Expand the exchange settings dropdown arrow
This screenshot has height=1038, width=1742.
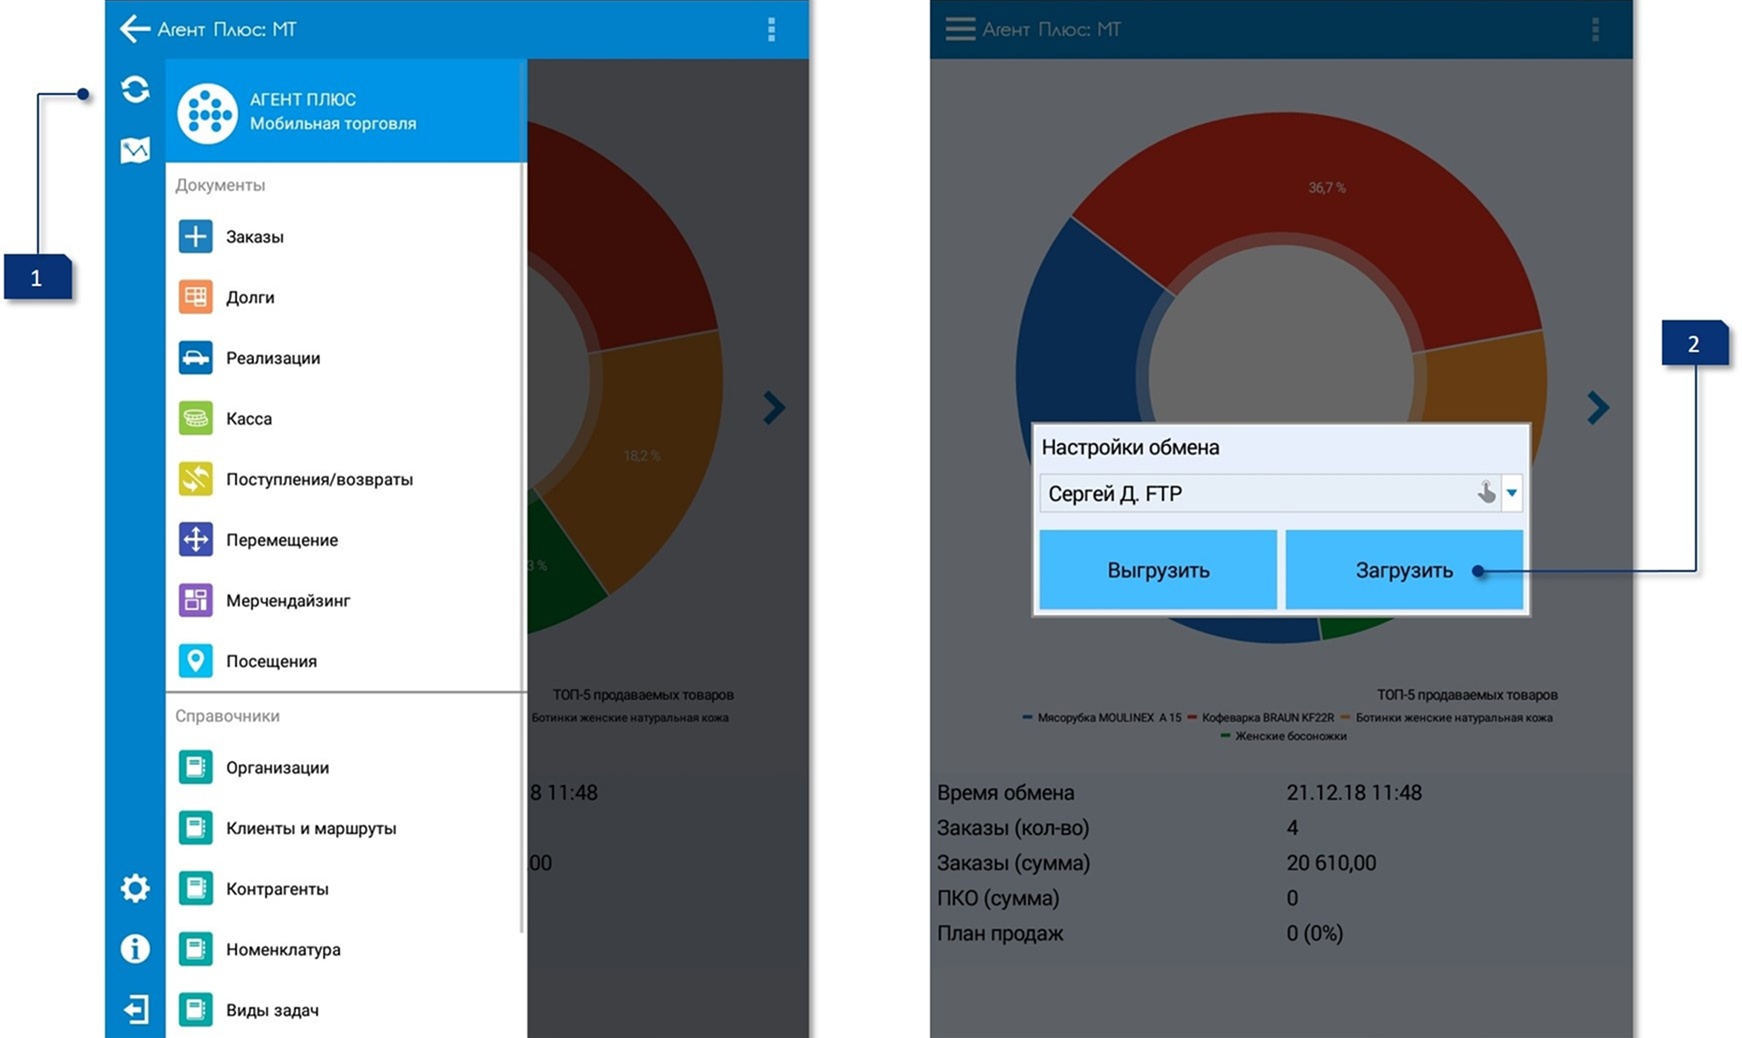click(1511, 493)
